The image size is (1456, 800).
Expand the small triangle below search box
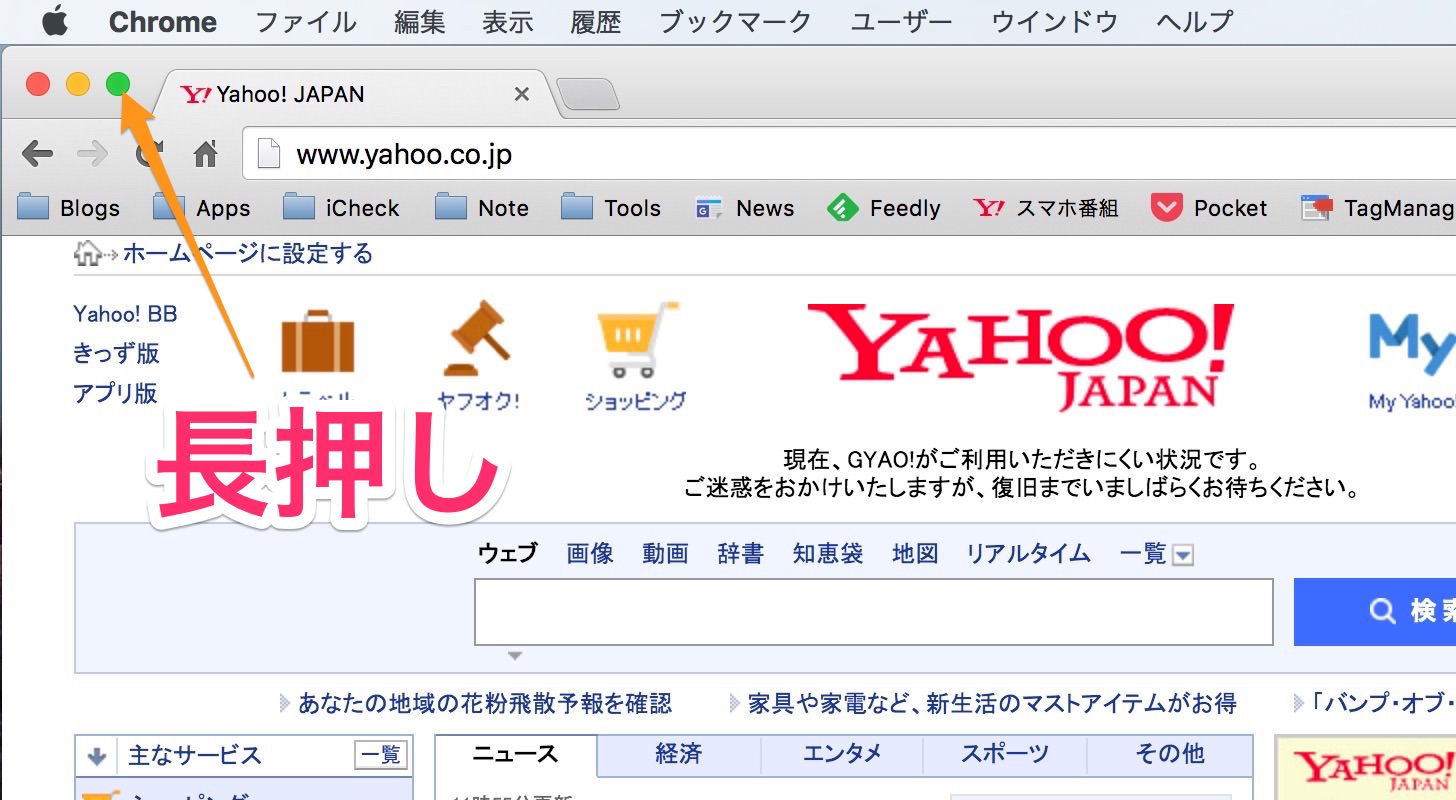(515, 656)
